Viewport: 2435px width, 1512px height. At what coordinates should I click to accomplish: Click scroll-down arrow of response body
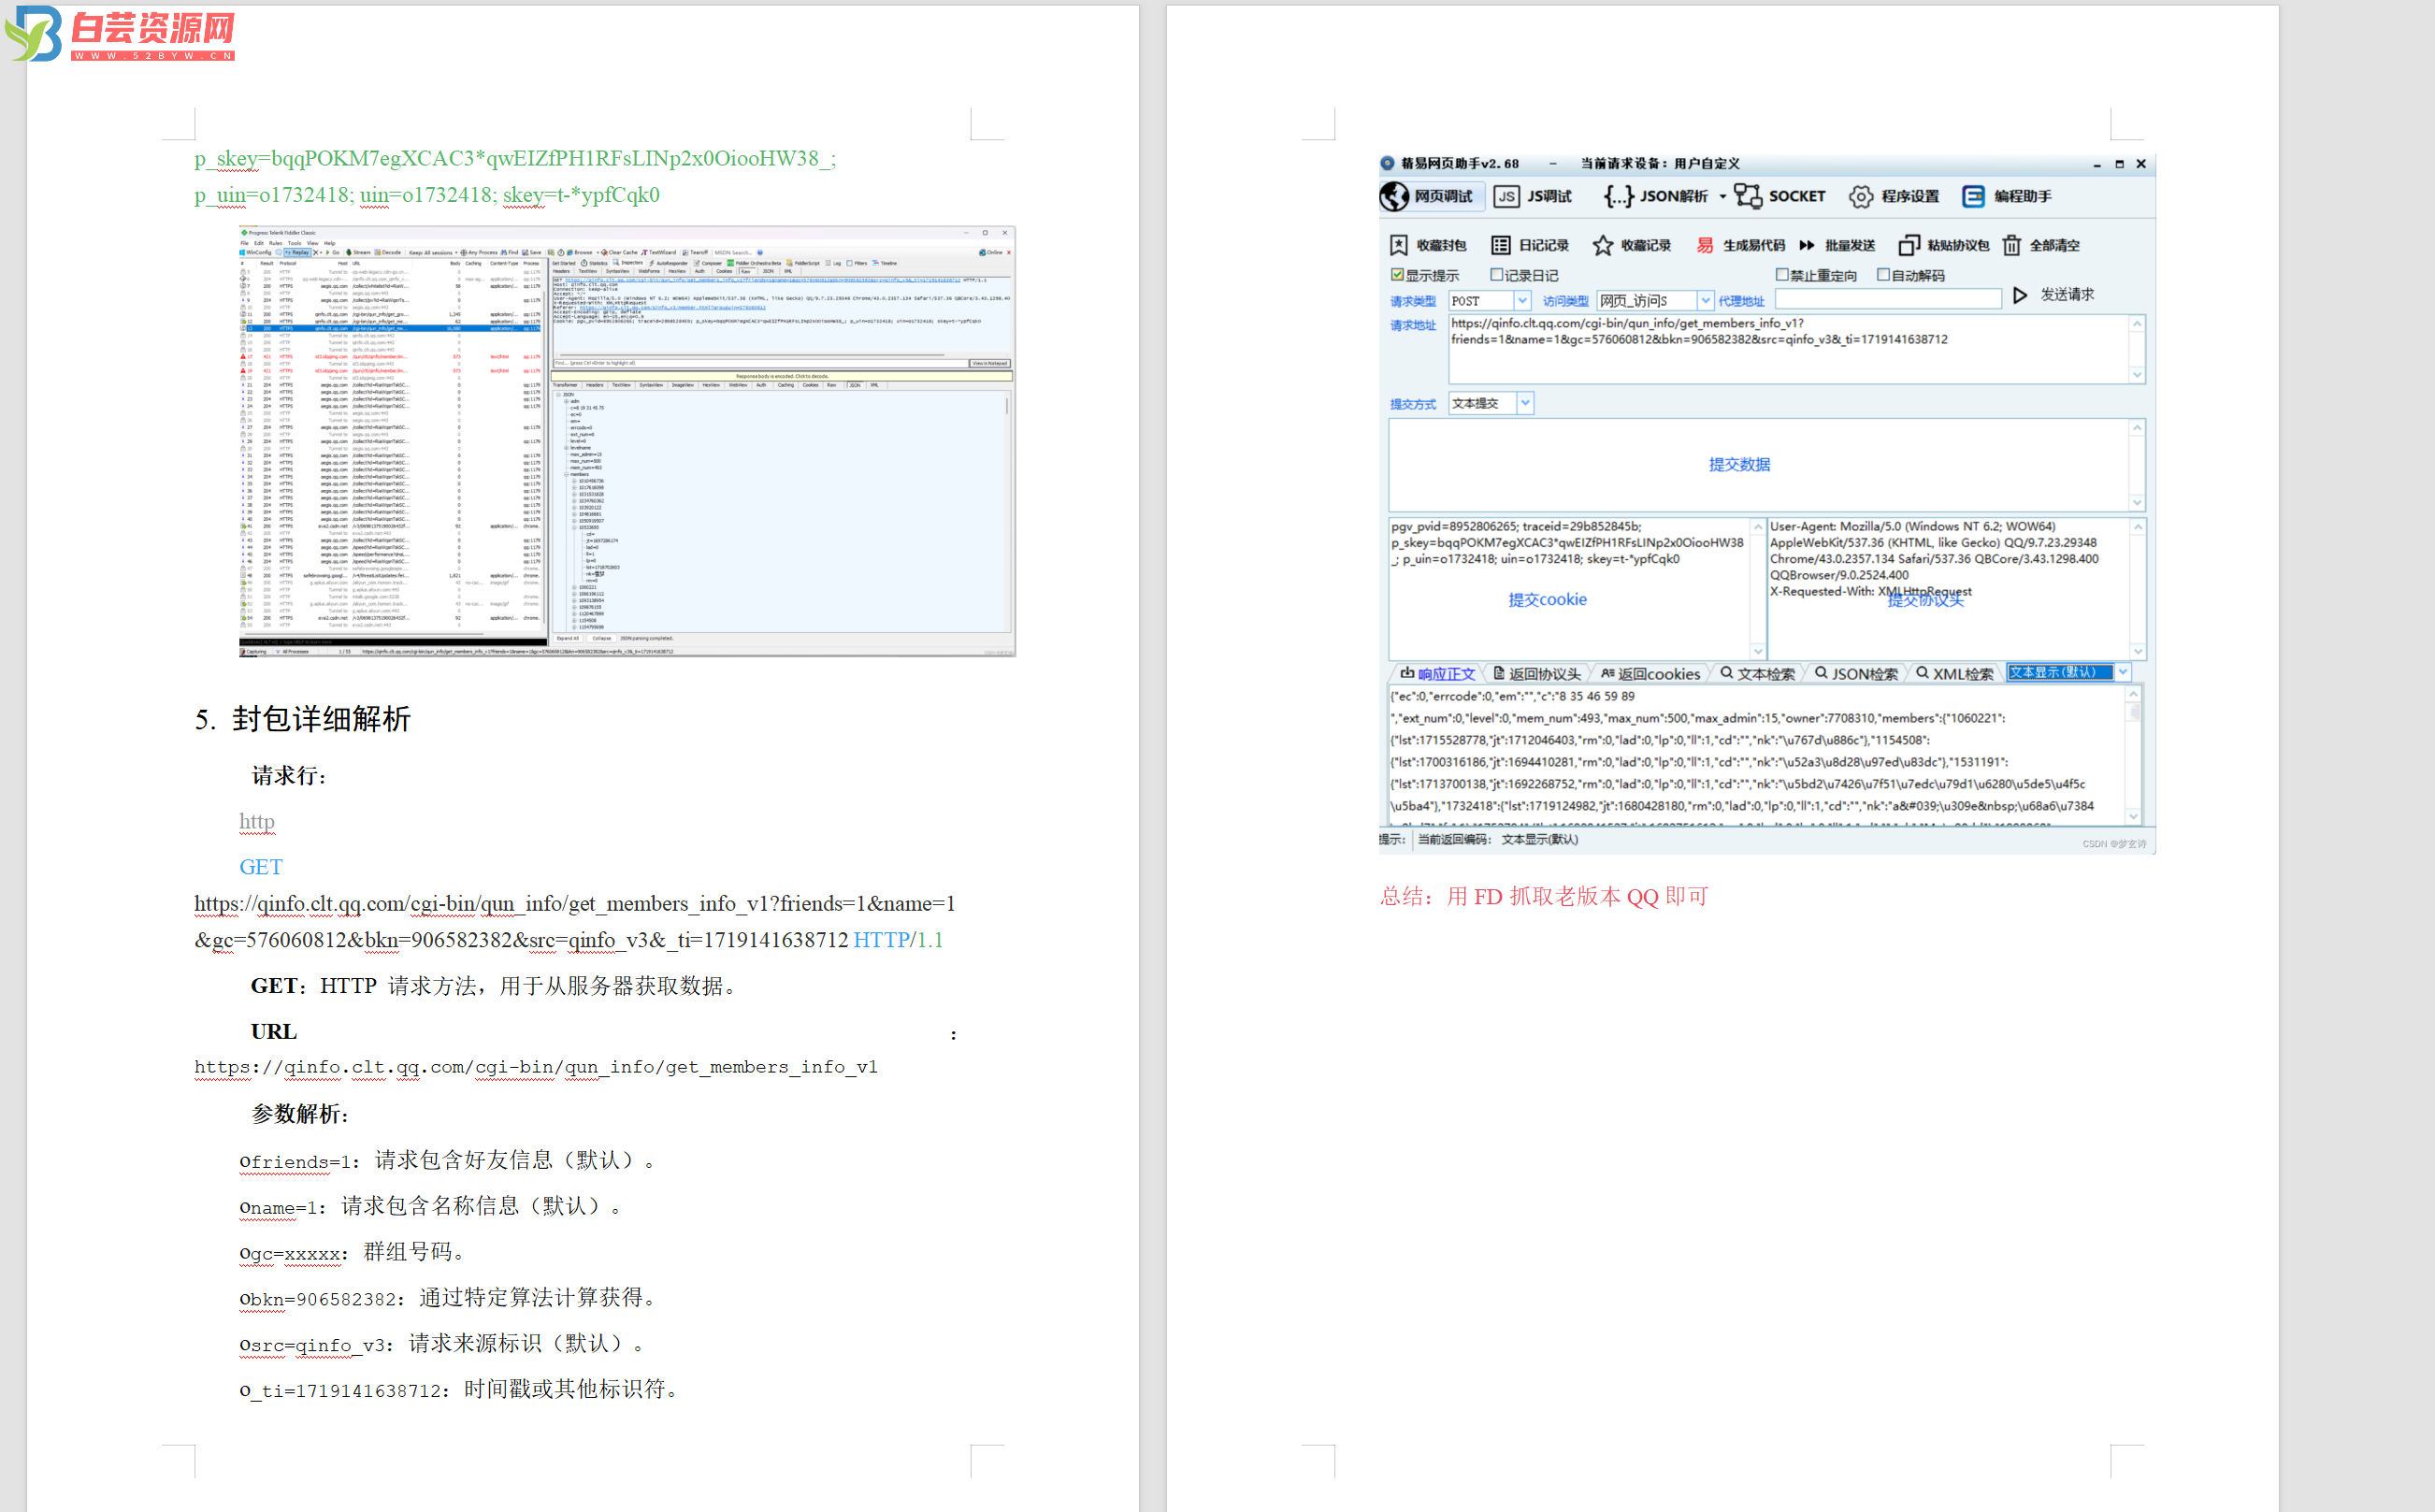[2133, 816]
